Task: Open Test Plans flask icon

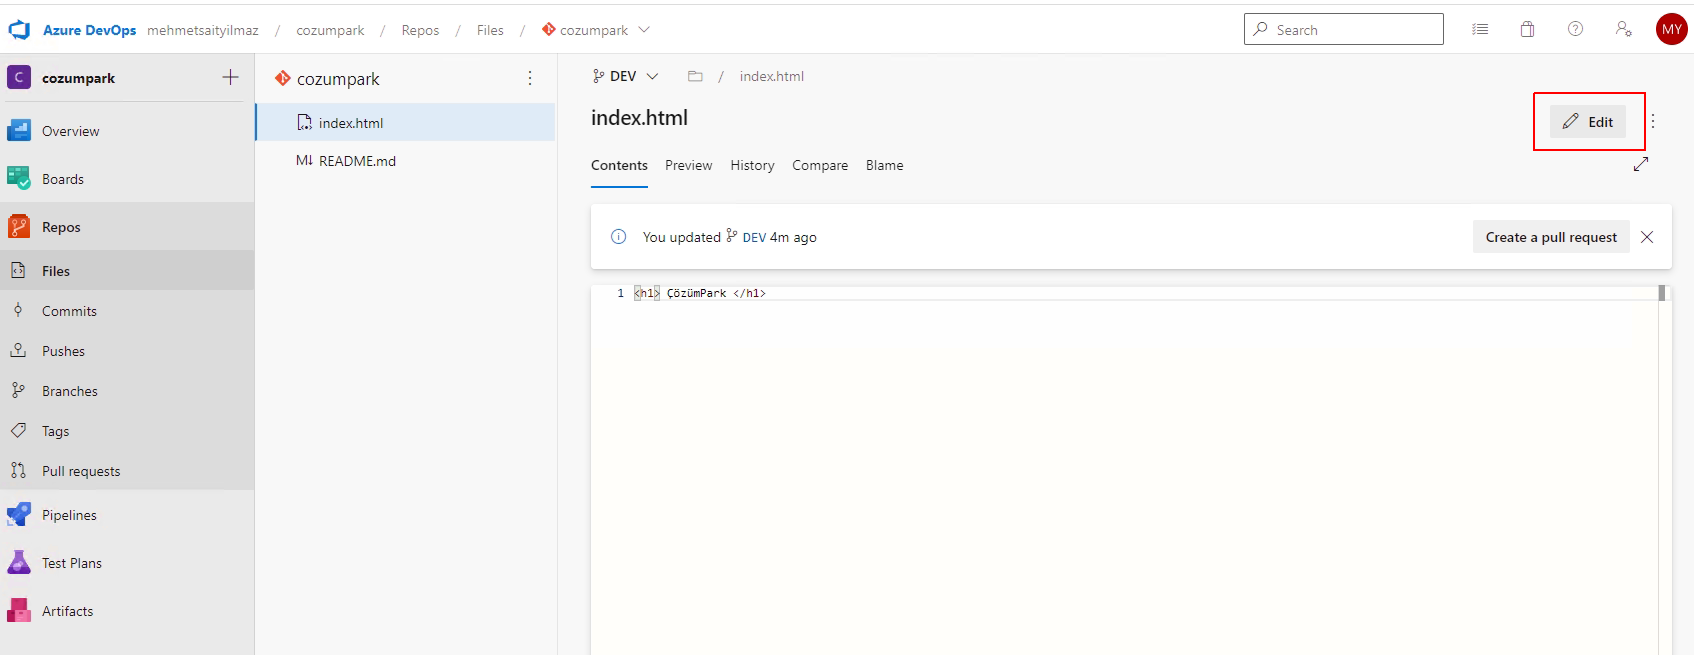Action: [19, 562]
